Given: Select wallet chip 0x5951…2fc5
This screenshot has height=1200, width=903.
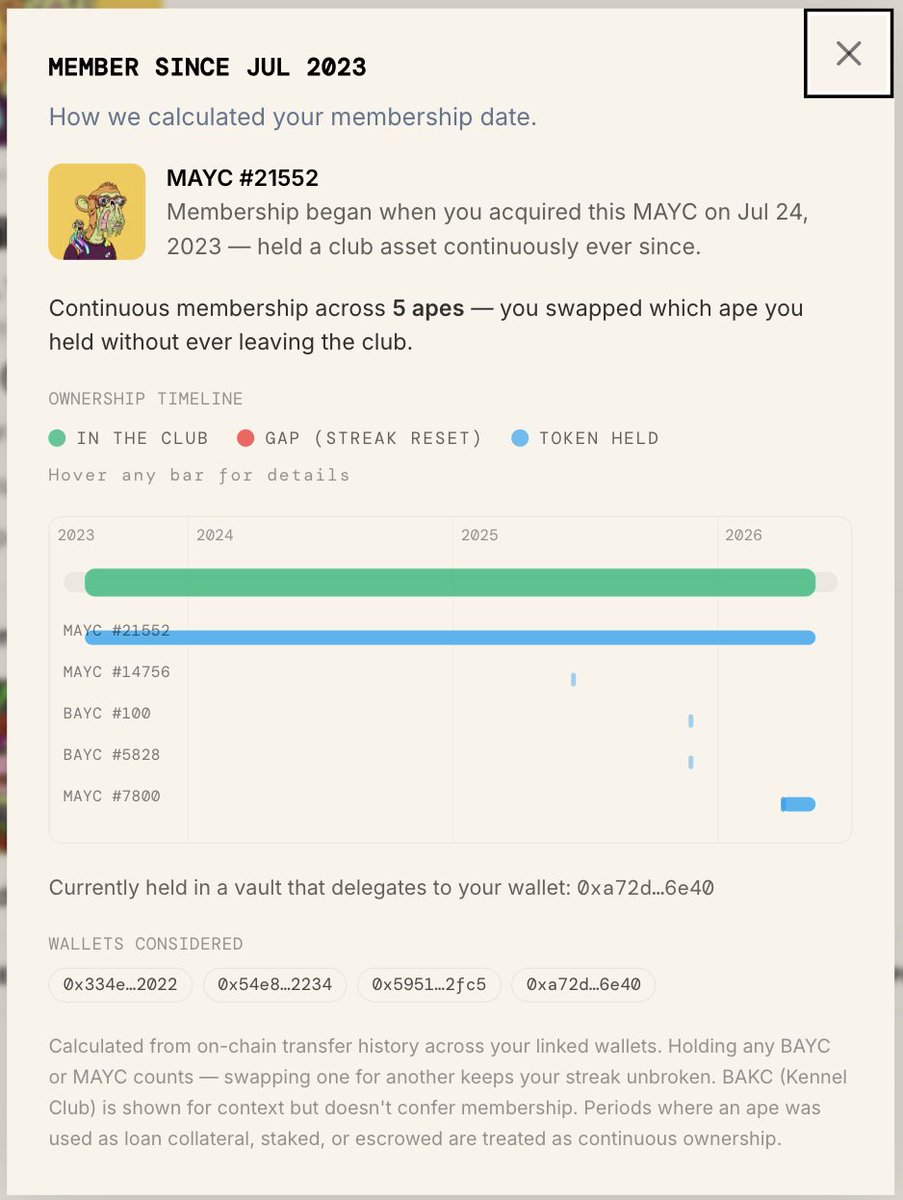Looking at the screenshot, I should [x=429, y=985].
